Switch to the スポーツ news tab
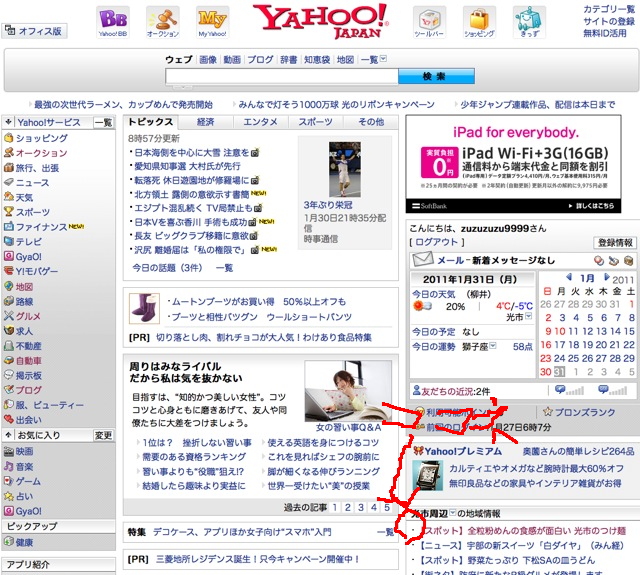 [316, 122]
